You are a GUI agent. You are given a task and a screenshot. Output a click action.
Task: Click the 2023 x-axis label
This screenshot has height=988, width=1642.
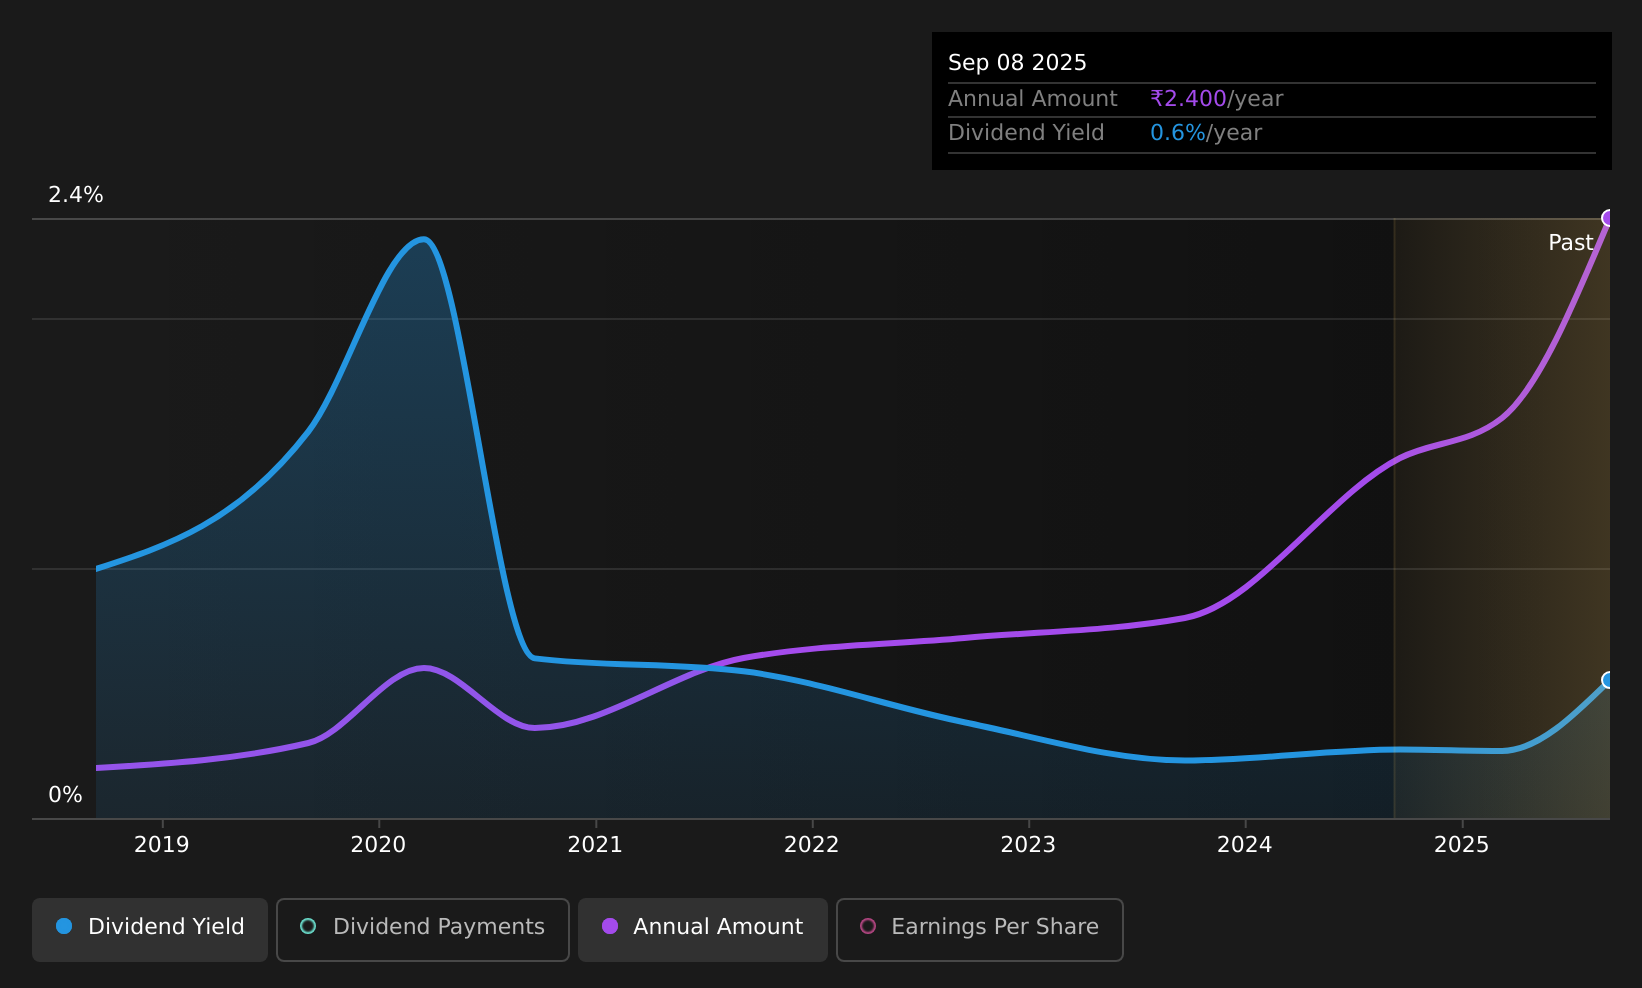1028,845
